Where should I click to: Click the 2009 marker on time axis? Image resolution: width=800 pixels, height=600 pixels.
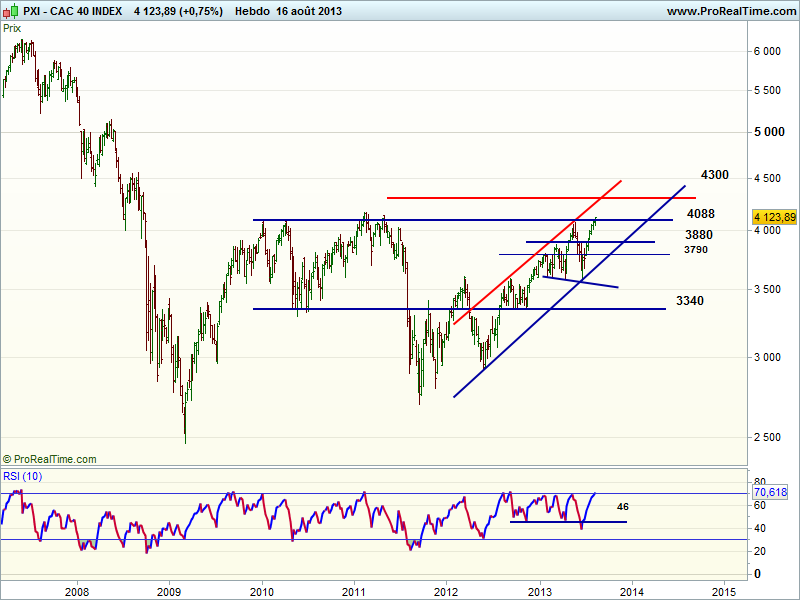pyautogui.click(x=169, y=590)
